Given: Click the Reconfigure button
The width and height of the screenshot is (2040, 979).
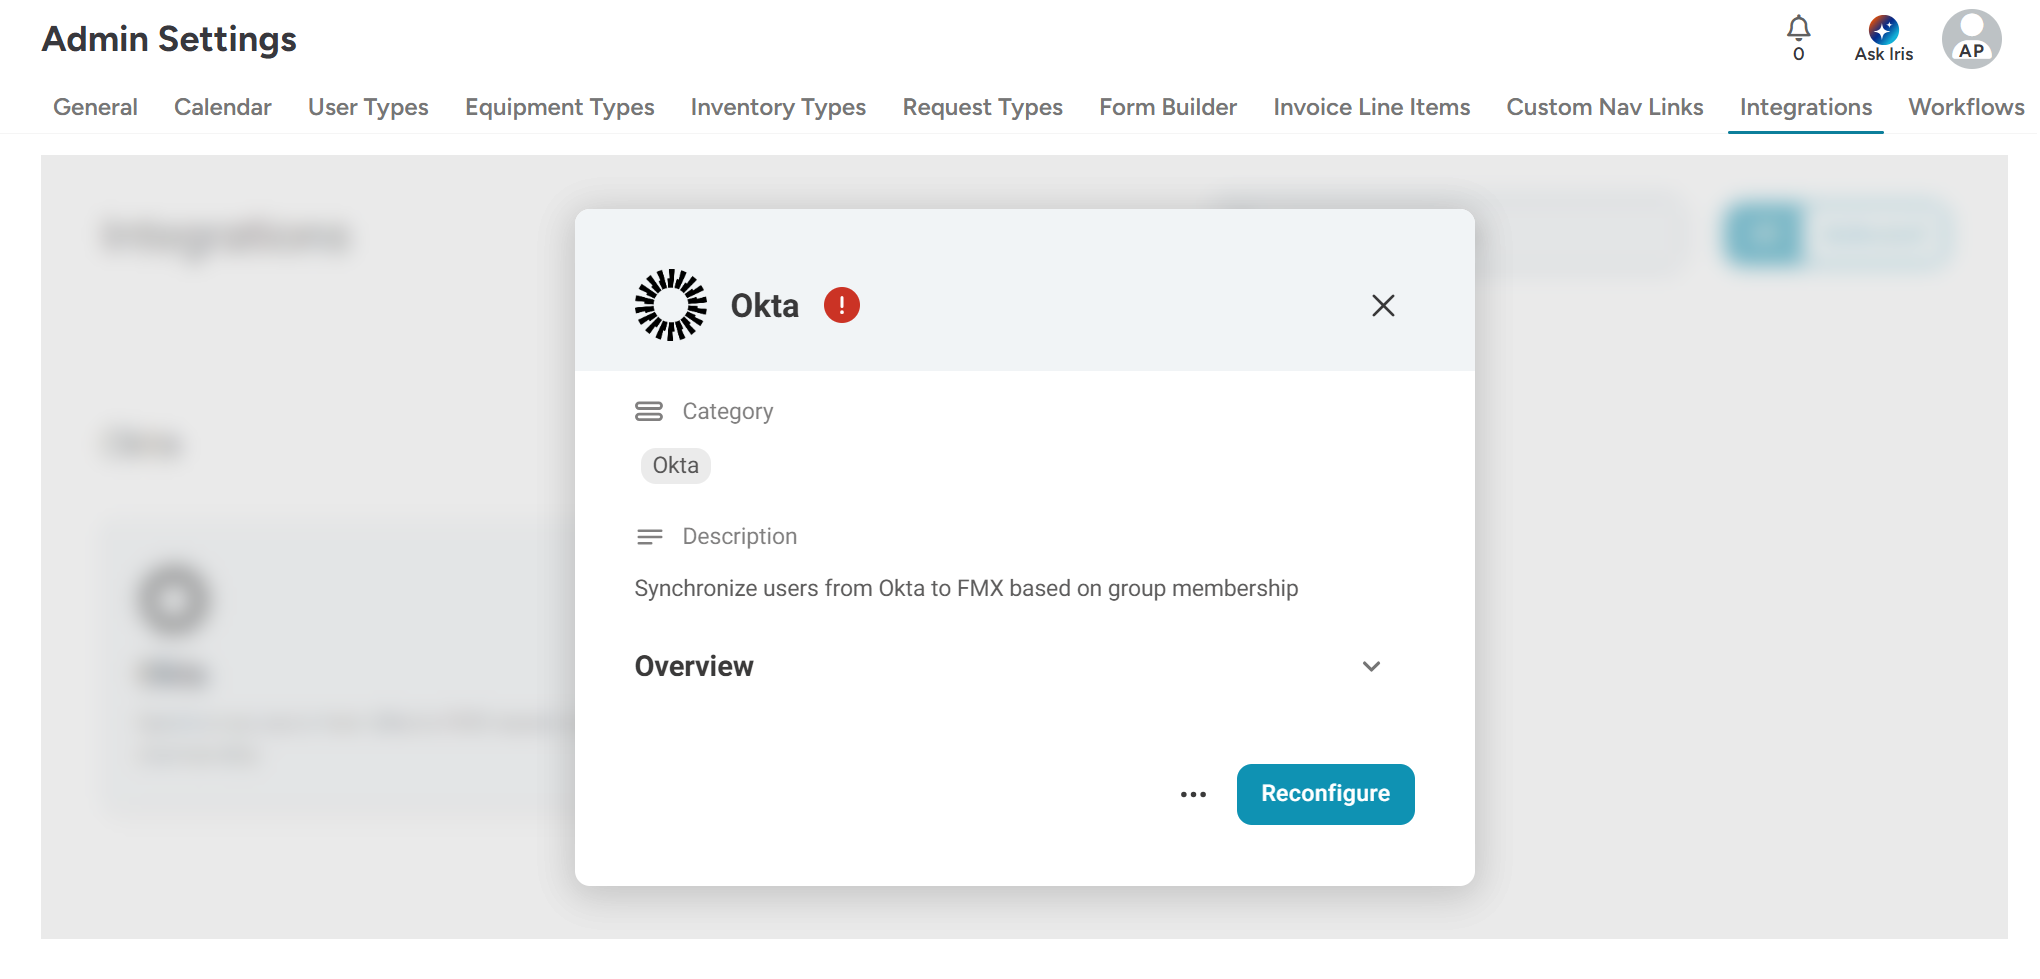Looking at the screenshot, I should point(1325,794).
